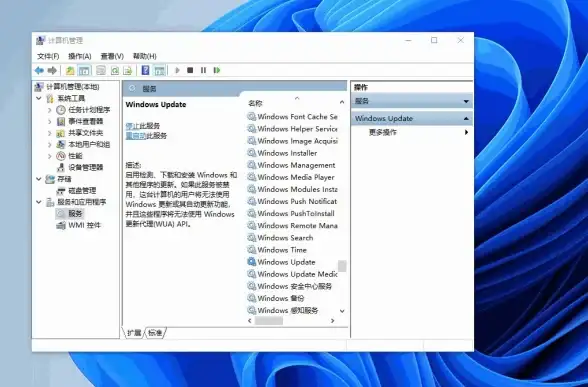Click the Stop service square icon
Viewport: 588px width, 387px height.
point(190,70)
